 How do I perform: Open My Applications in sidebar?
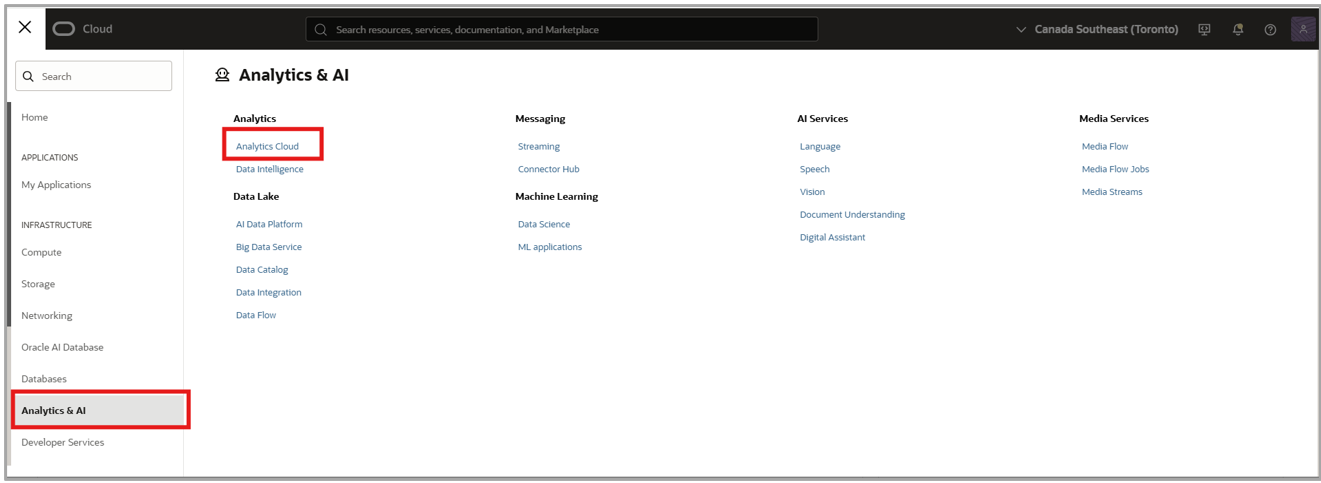coord(56,185)
